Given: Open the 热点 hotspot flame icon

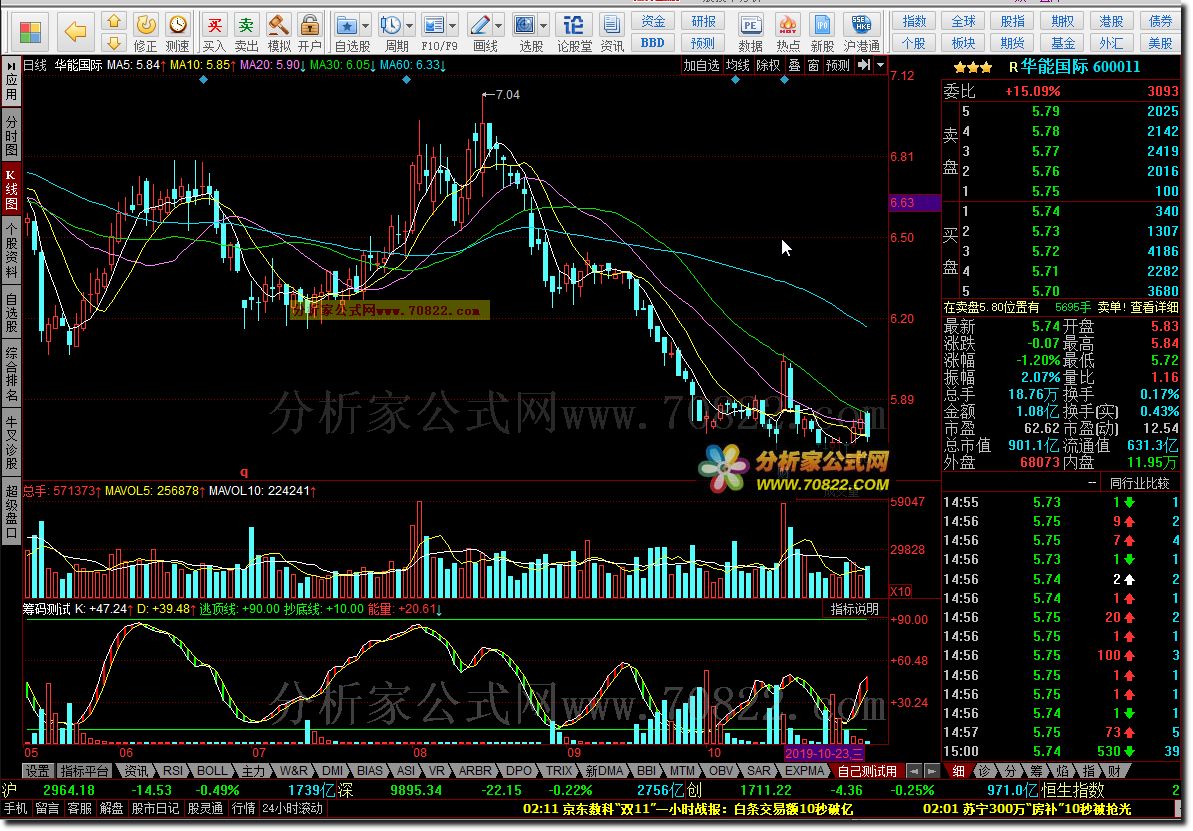Looking at the screenshot, I should click(x=787, y=33).
